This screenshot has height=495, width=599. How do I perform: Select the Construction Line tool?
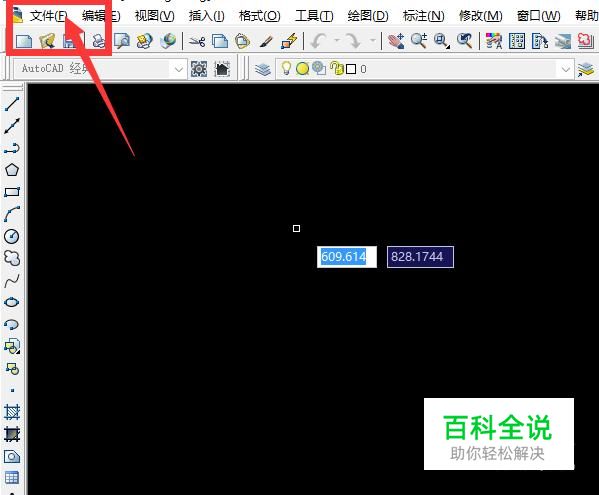[12, 126]
